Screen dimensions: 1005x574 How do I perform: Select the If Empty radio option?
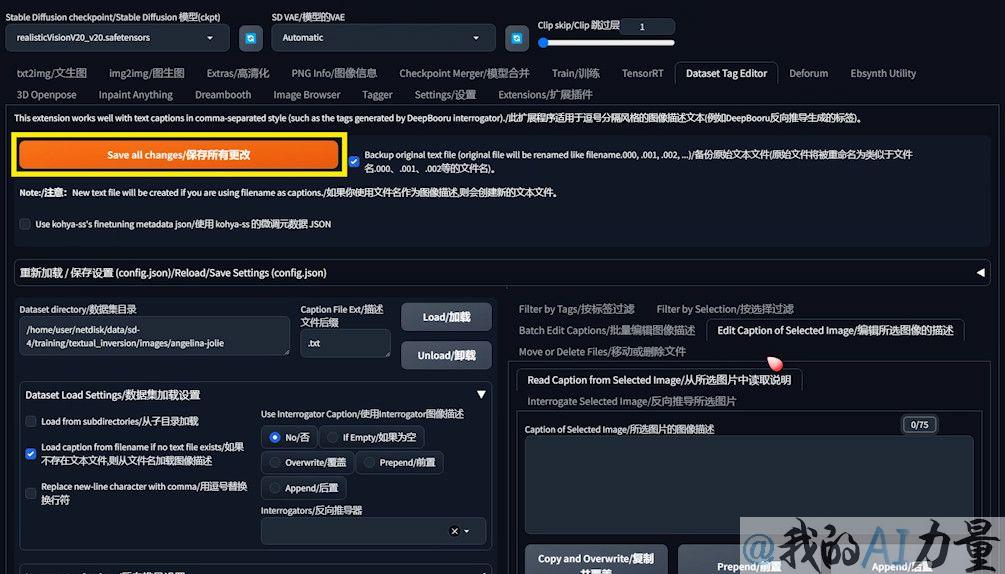pyautogui.click(x=372, y=437)
